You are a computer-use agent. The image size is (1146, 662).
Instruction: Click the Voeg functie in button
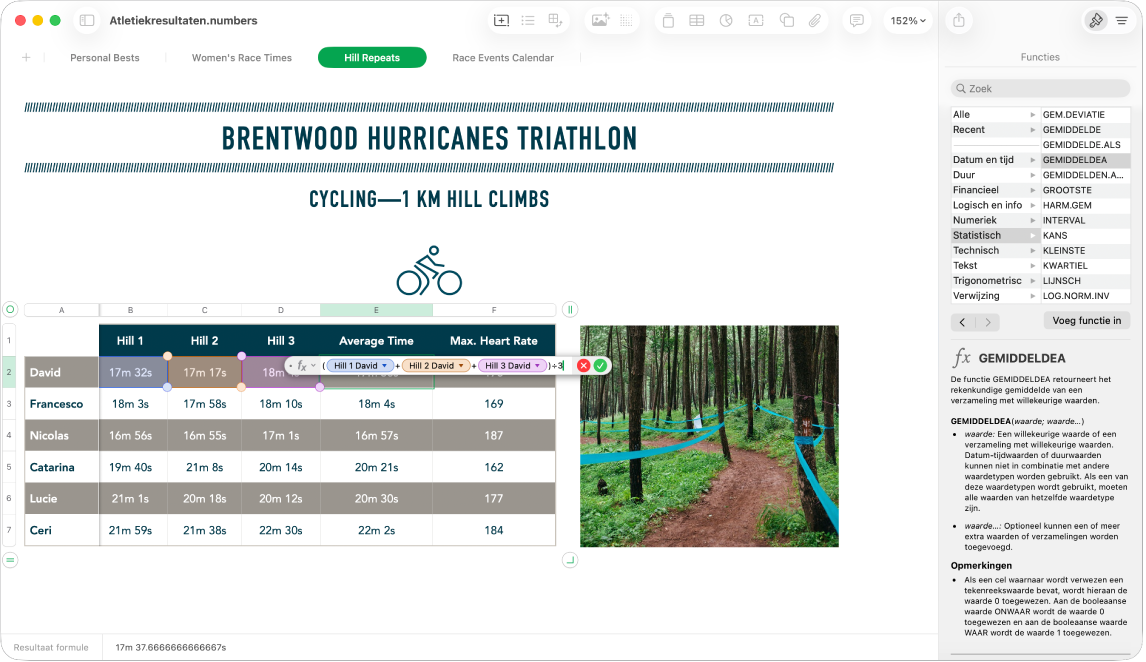click(1086, 320)
